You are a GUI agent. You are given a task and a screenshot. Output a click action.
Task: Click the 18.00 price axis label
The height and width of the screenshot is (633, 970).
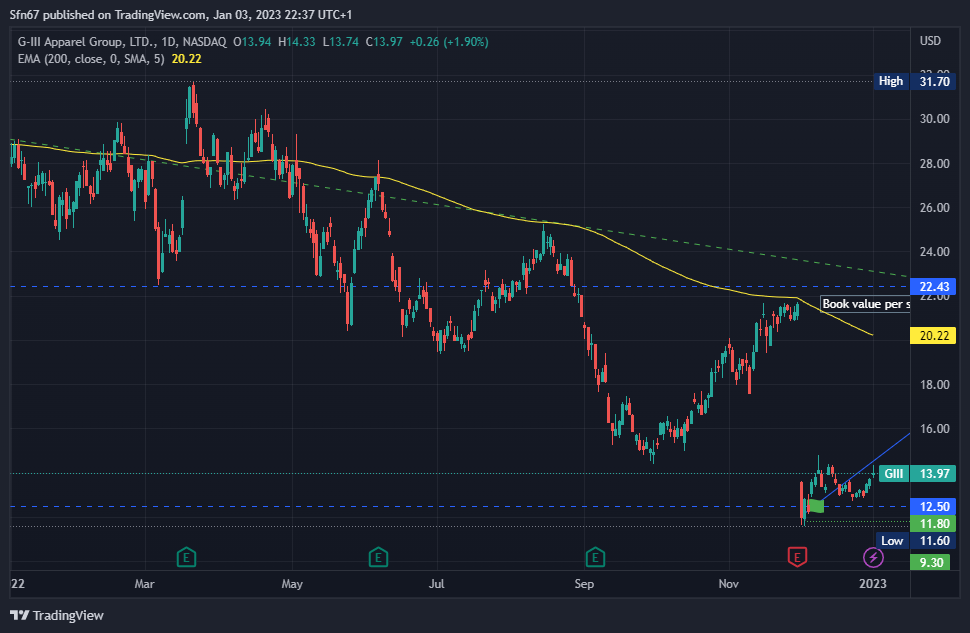[x=934, y=385]
